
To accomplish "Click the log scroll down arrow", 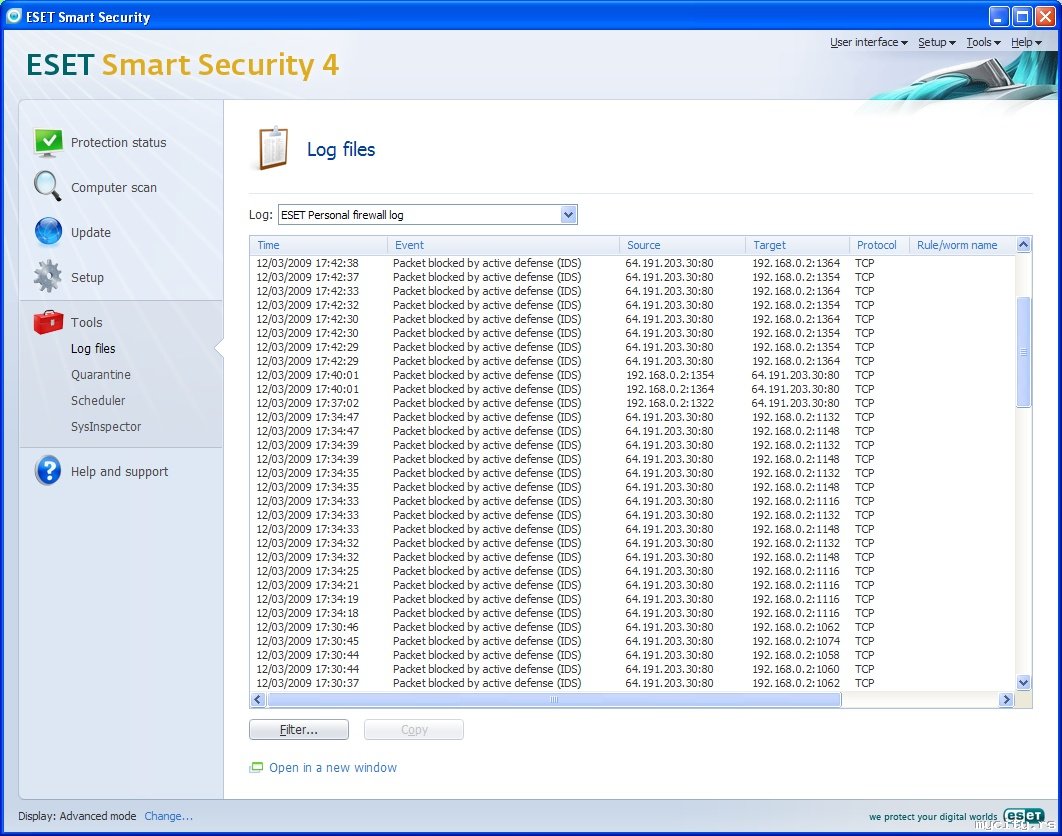I will [1023, 682].
